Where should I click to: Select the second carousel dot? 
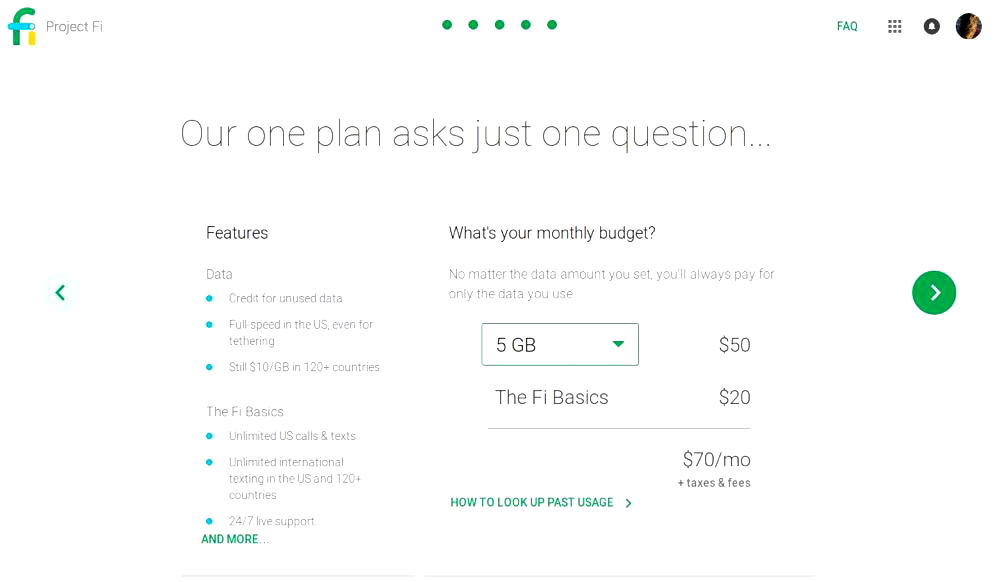tap(473, 24)
